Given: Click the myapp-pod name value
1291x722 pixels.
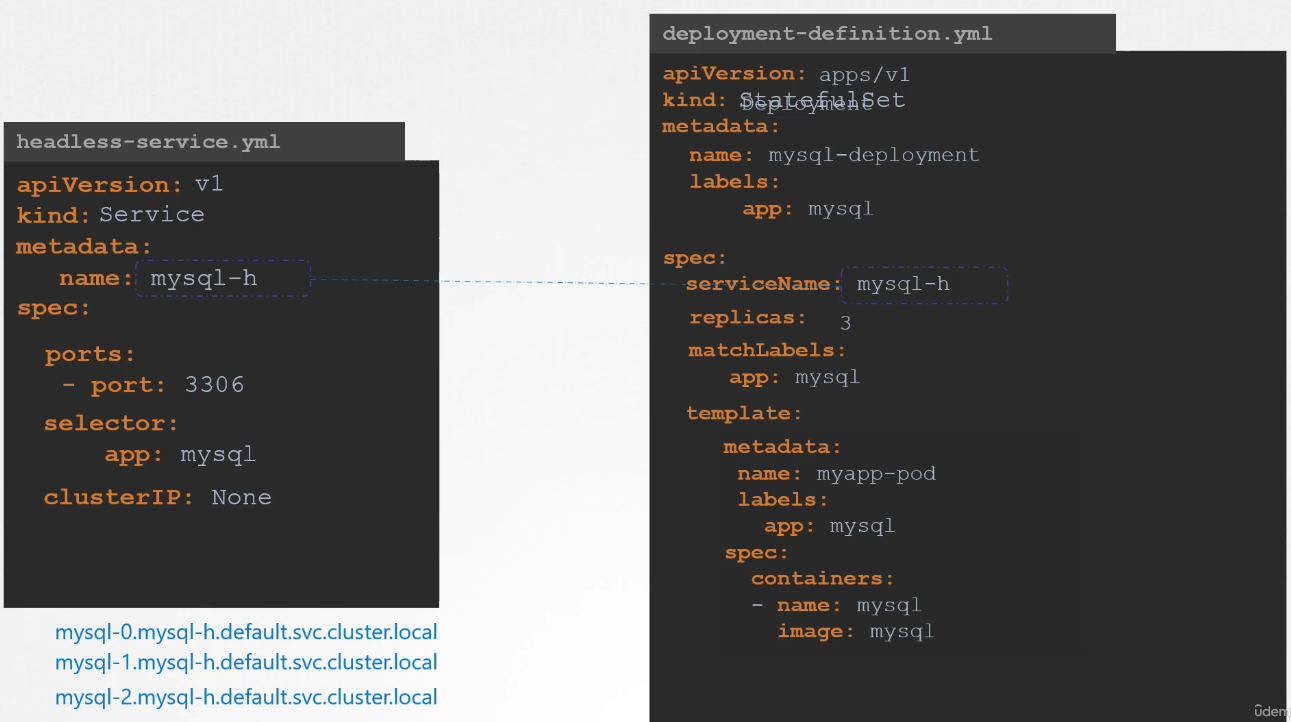Looking at the screenshot, I should [876, 473].
